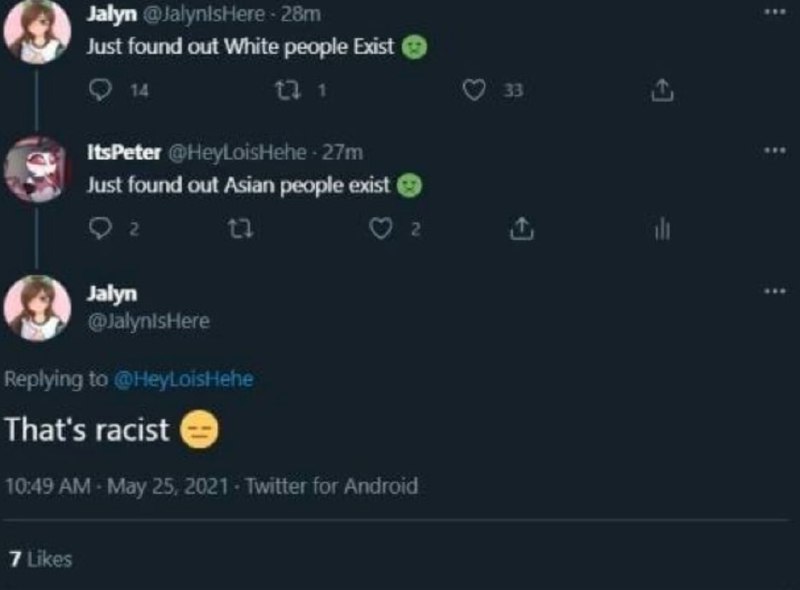Open more options on That's racist tweet
Viewport: 800px width, 590px height.
point(774,291)
